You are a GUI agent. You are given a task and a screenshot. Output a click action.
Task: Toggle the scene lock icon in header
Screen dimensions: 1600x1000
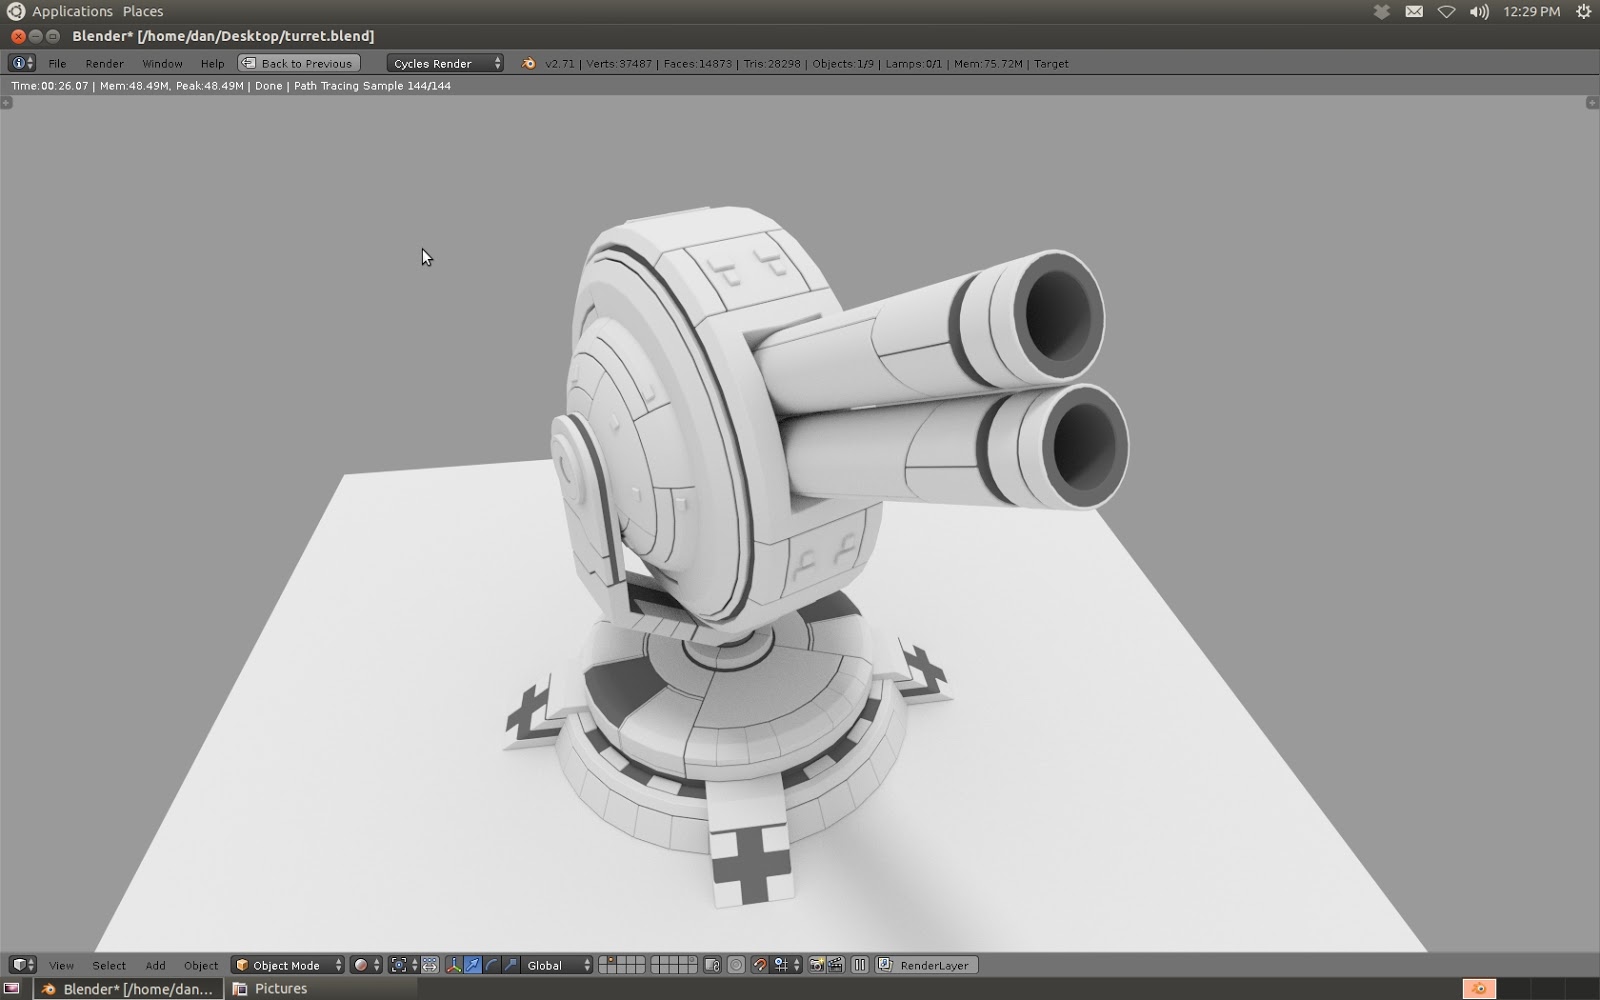714,965
